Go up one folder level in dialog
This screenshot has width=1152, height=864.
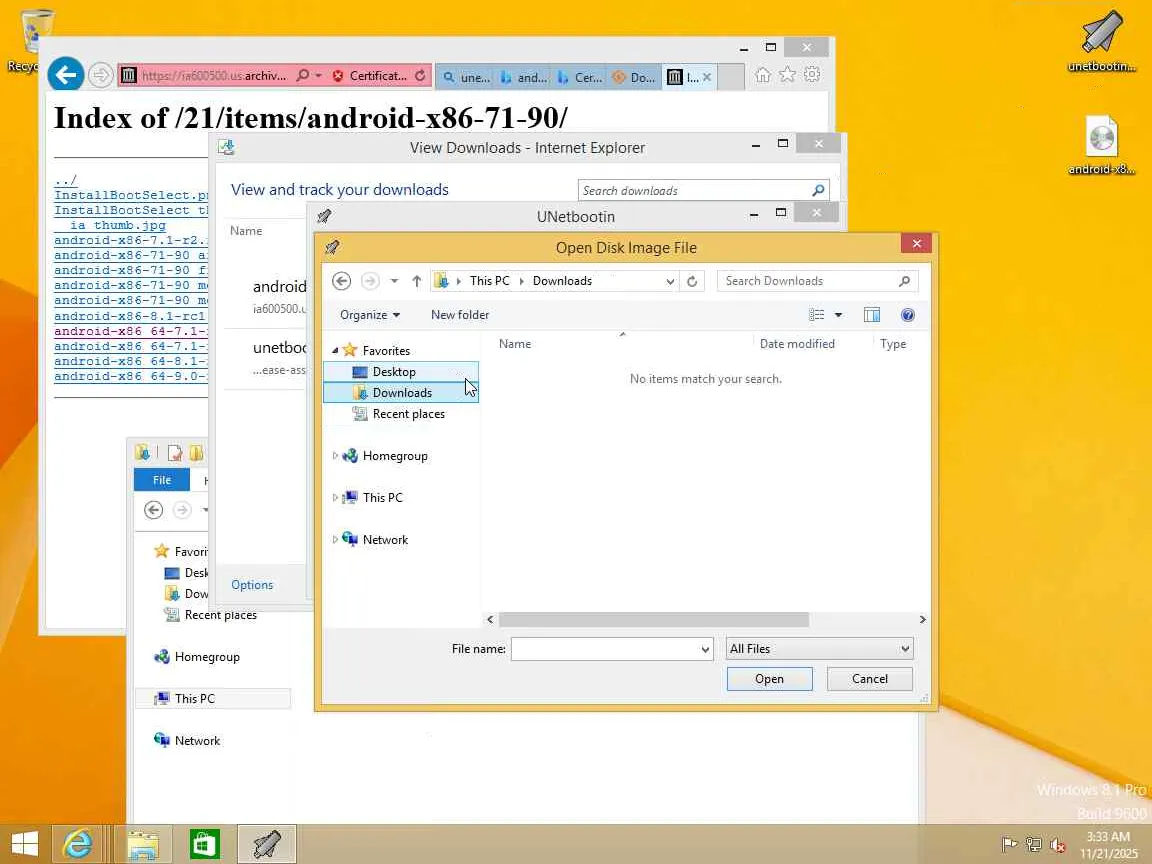click(x=417, y=281)
